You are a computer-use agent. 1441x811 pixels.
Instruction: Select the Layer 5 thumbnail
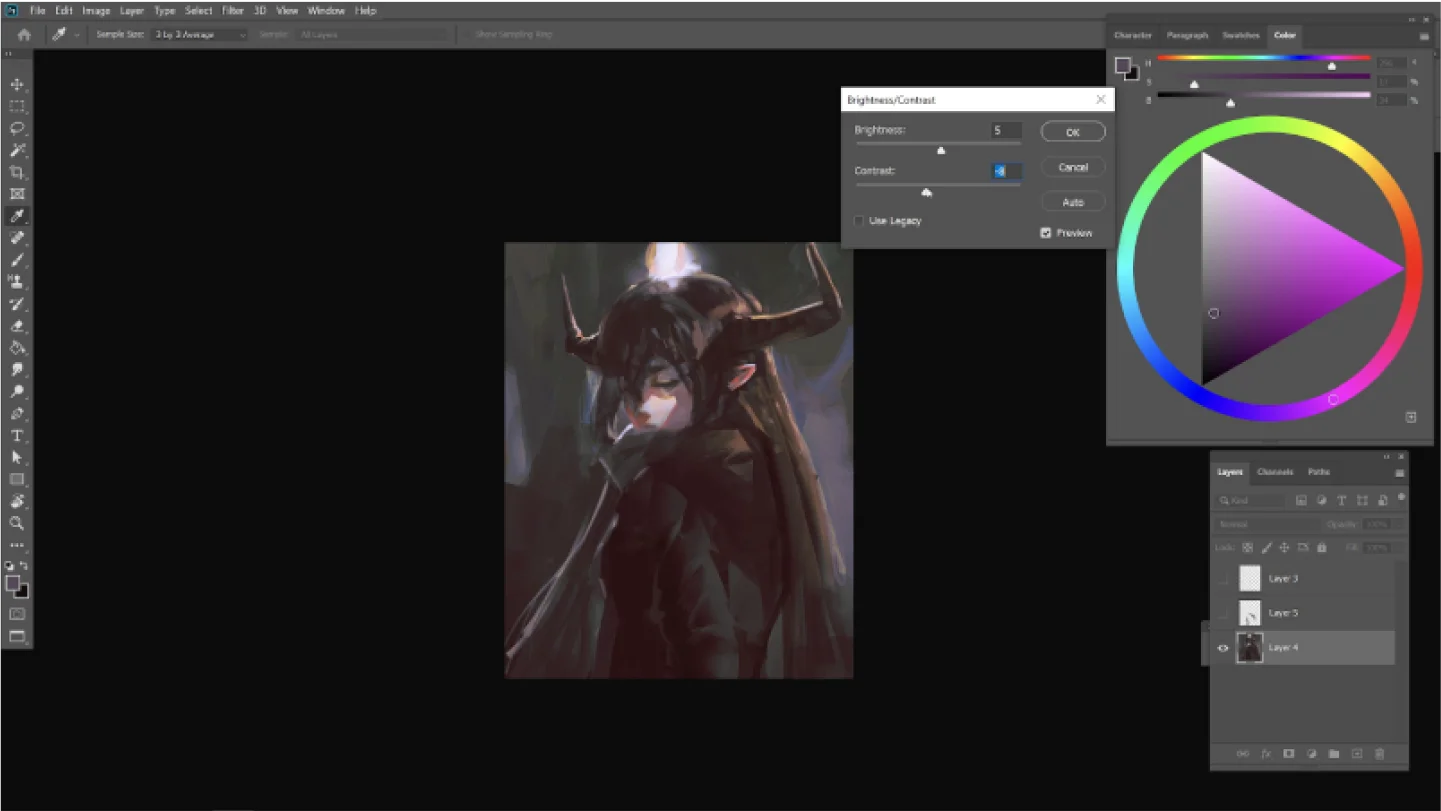1250,613
